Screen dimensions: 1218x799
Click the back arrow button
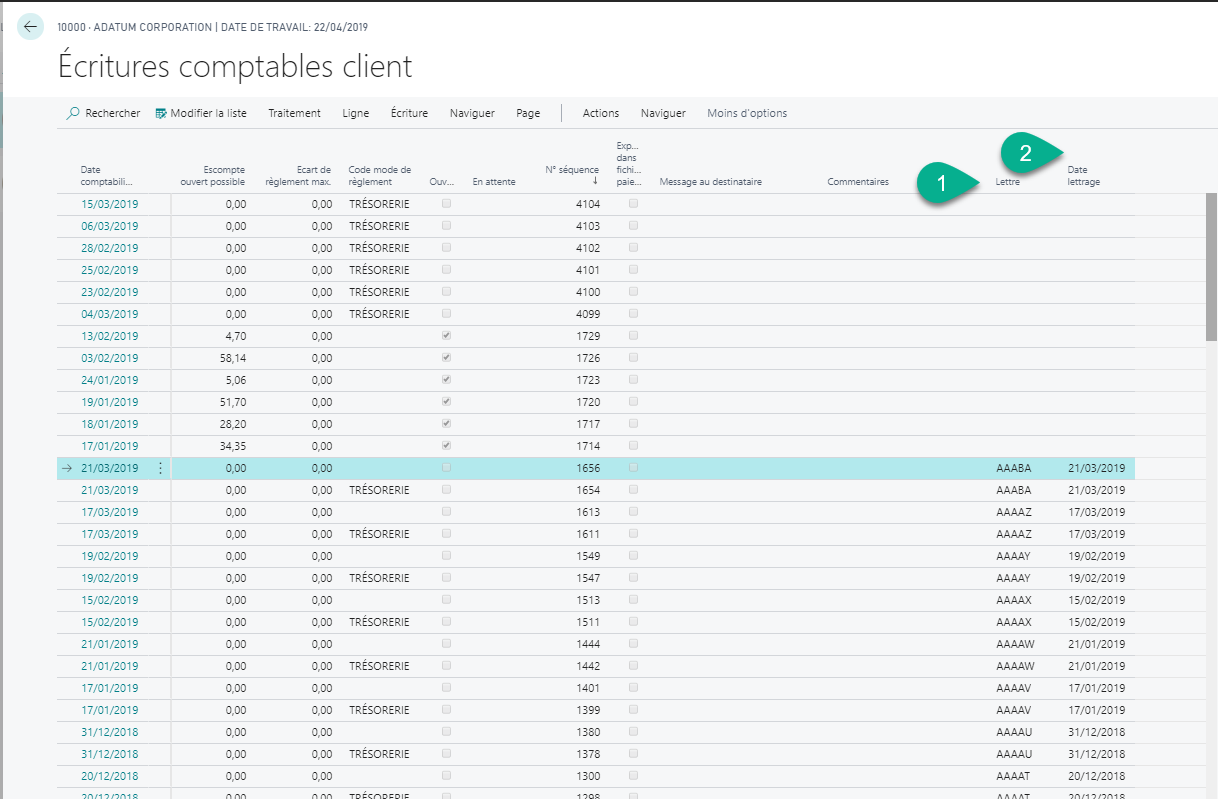tap(31, 27)
